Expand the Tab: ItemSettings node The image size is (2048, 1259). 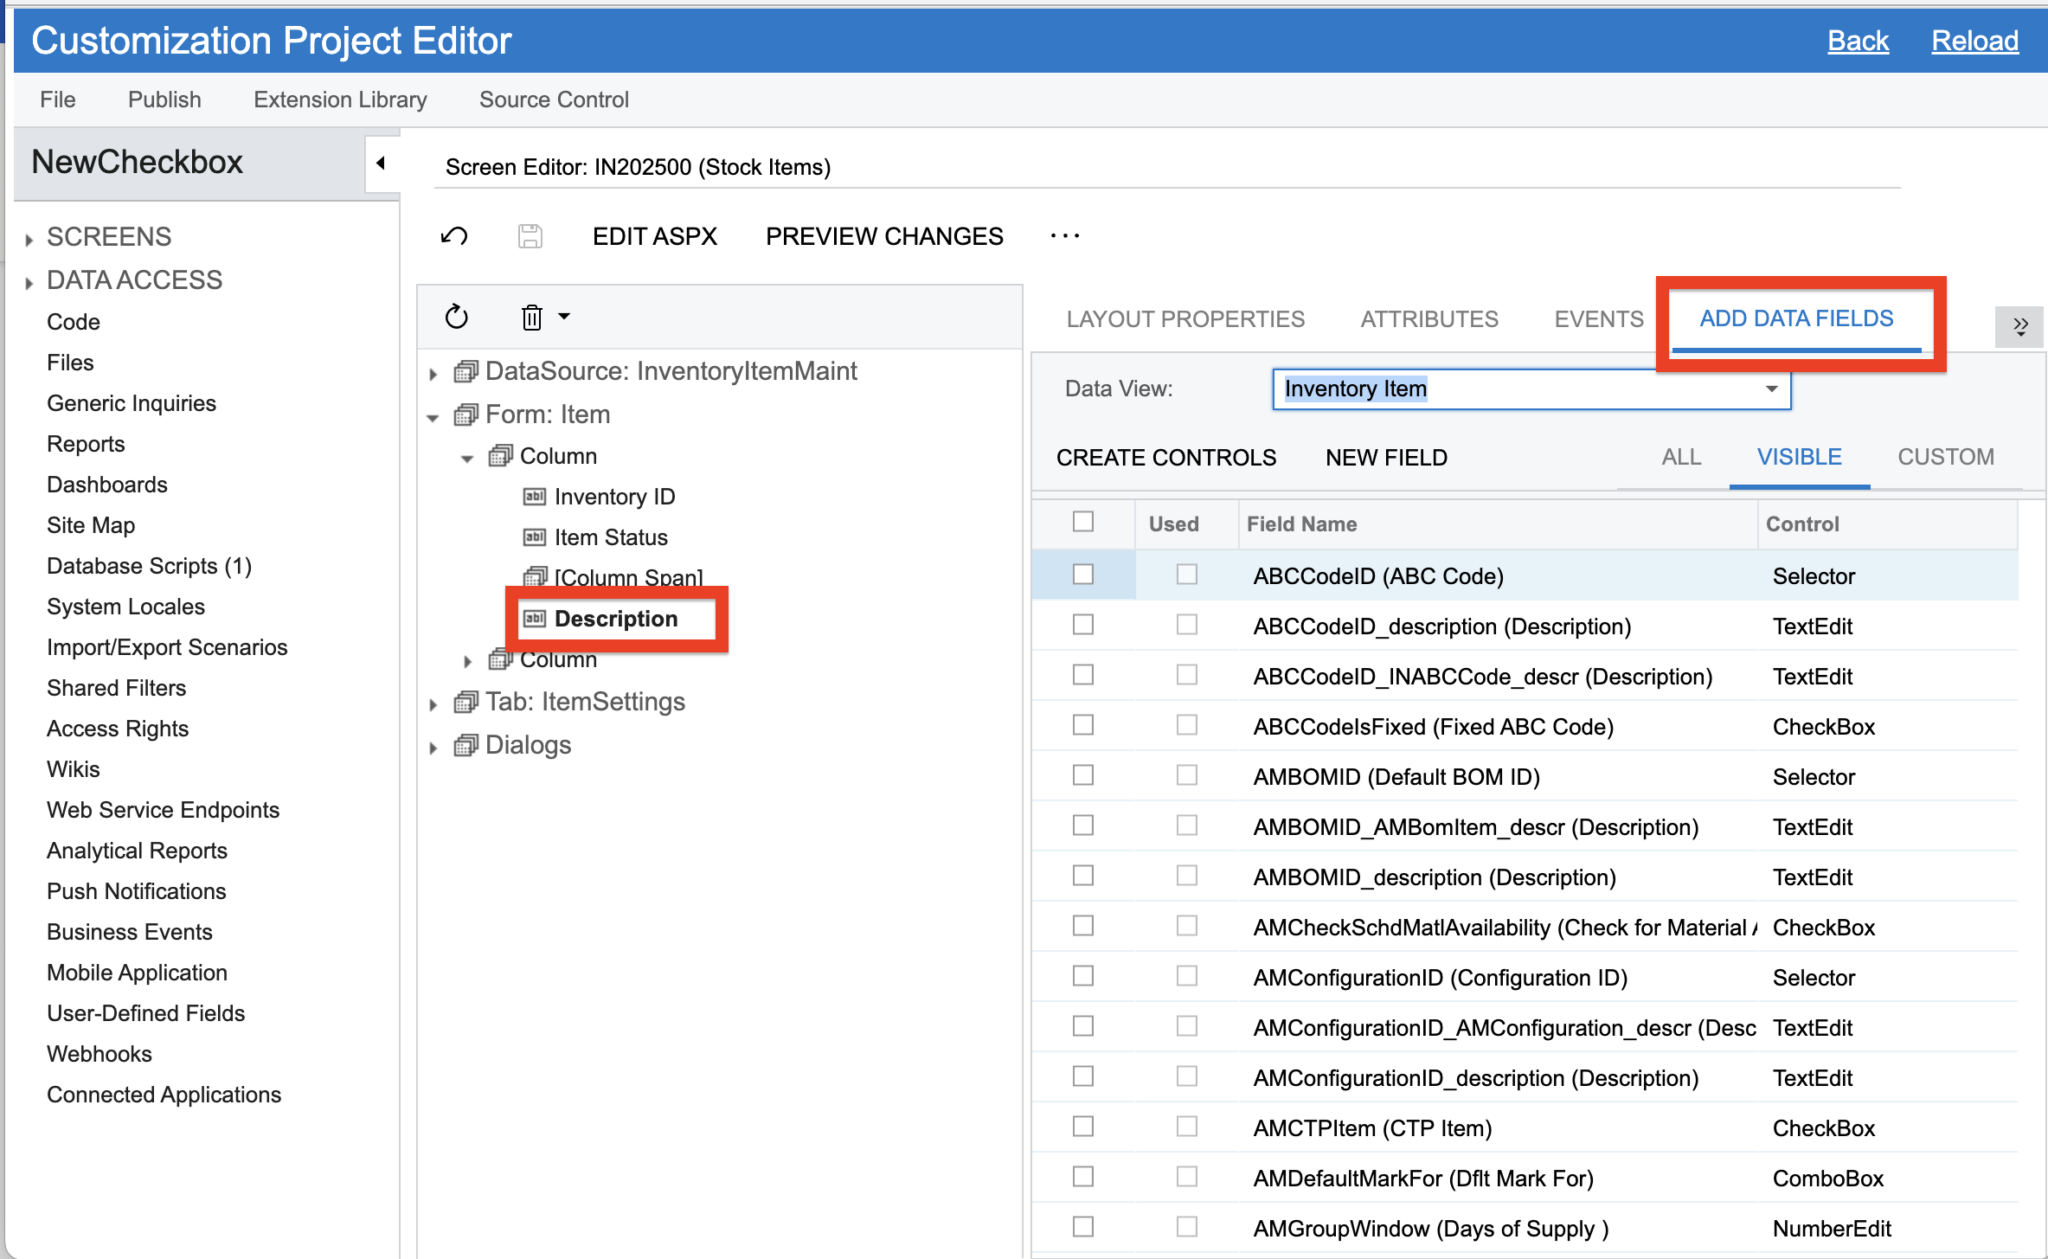(x=433, y=702)
